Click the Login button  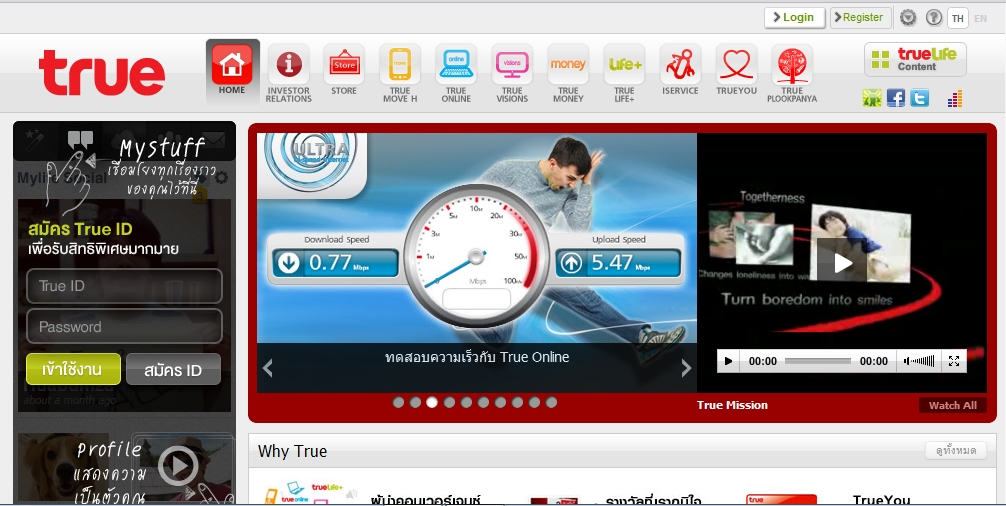(x=794, y=18)
